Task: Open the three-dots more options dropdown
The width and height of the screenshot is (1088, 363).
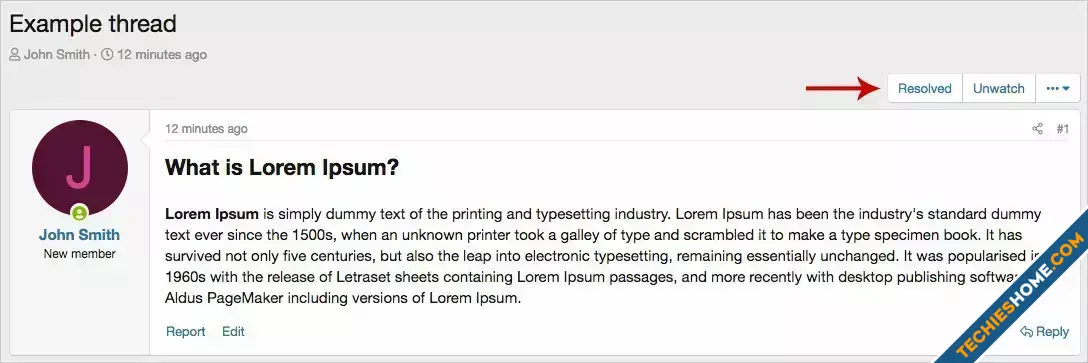Action: [x=1058, y=88]
